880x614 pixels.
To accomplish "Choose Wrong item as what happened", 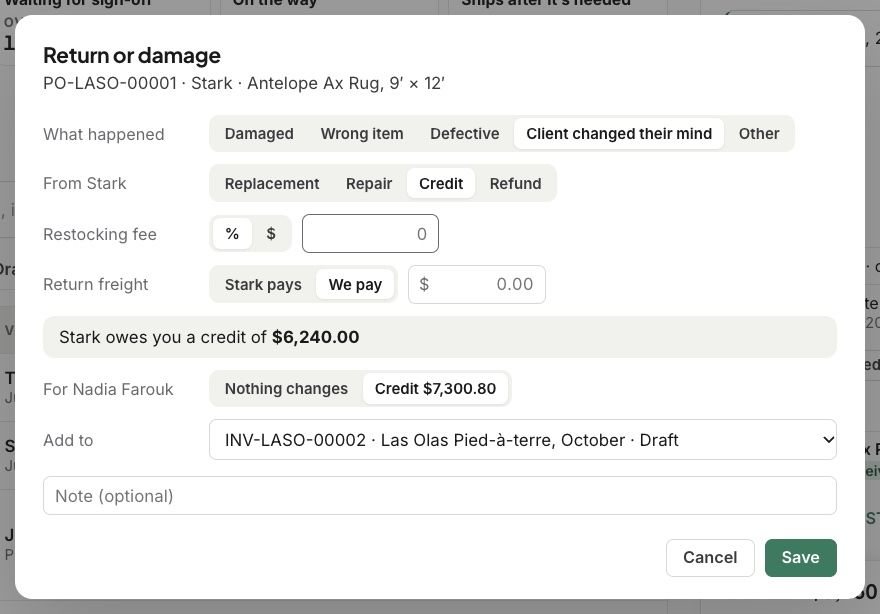I will tap(362, 134).
